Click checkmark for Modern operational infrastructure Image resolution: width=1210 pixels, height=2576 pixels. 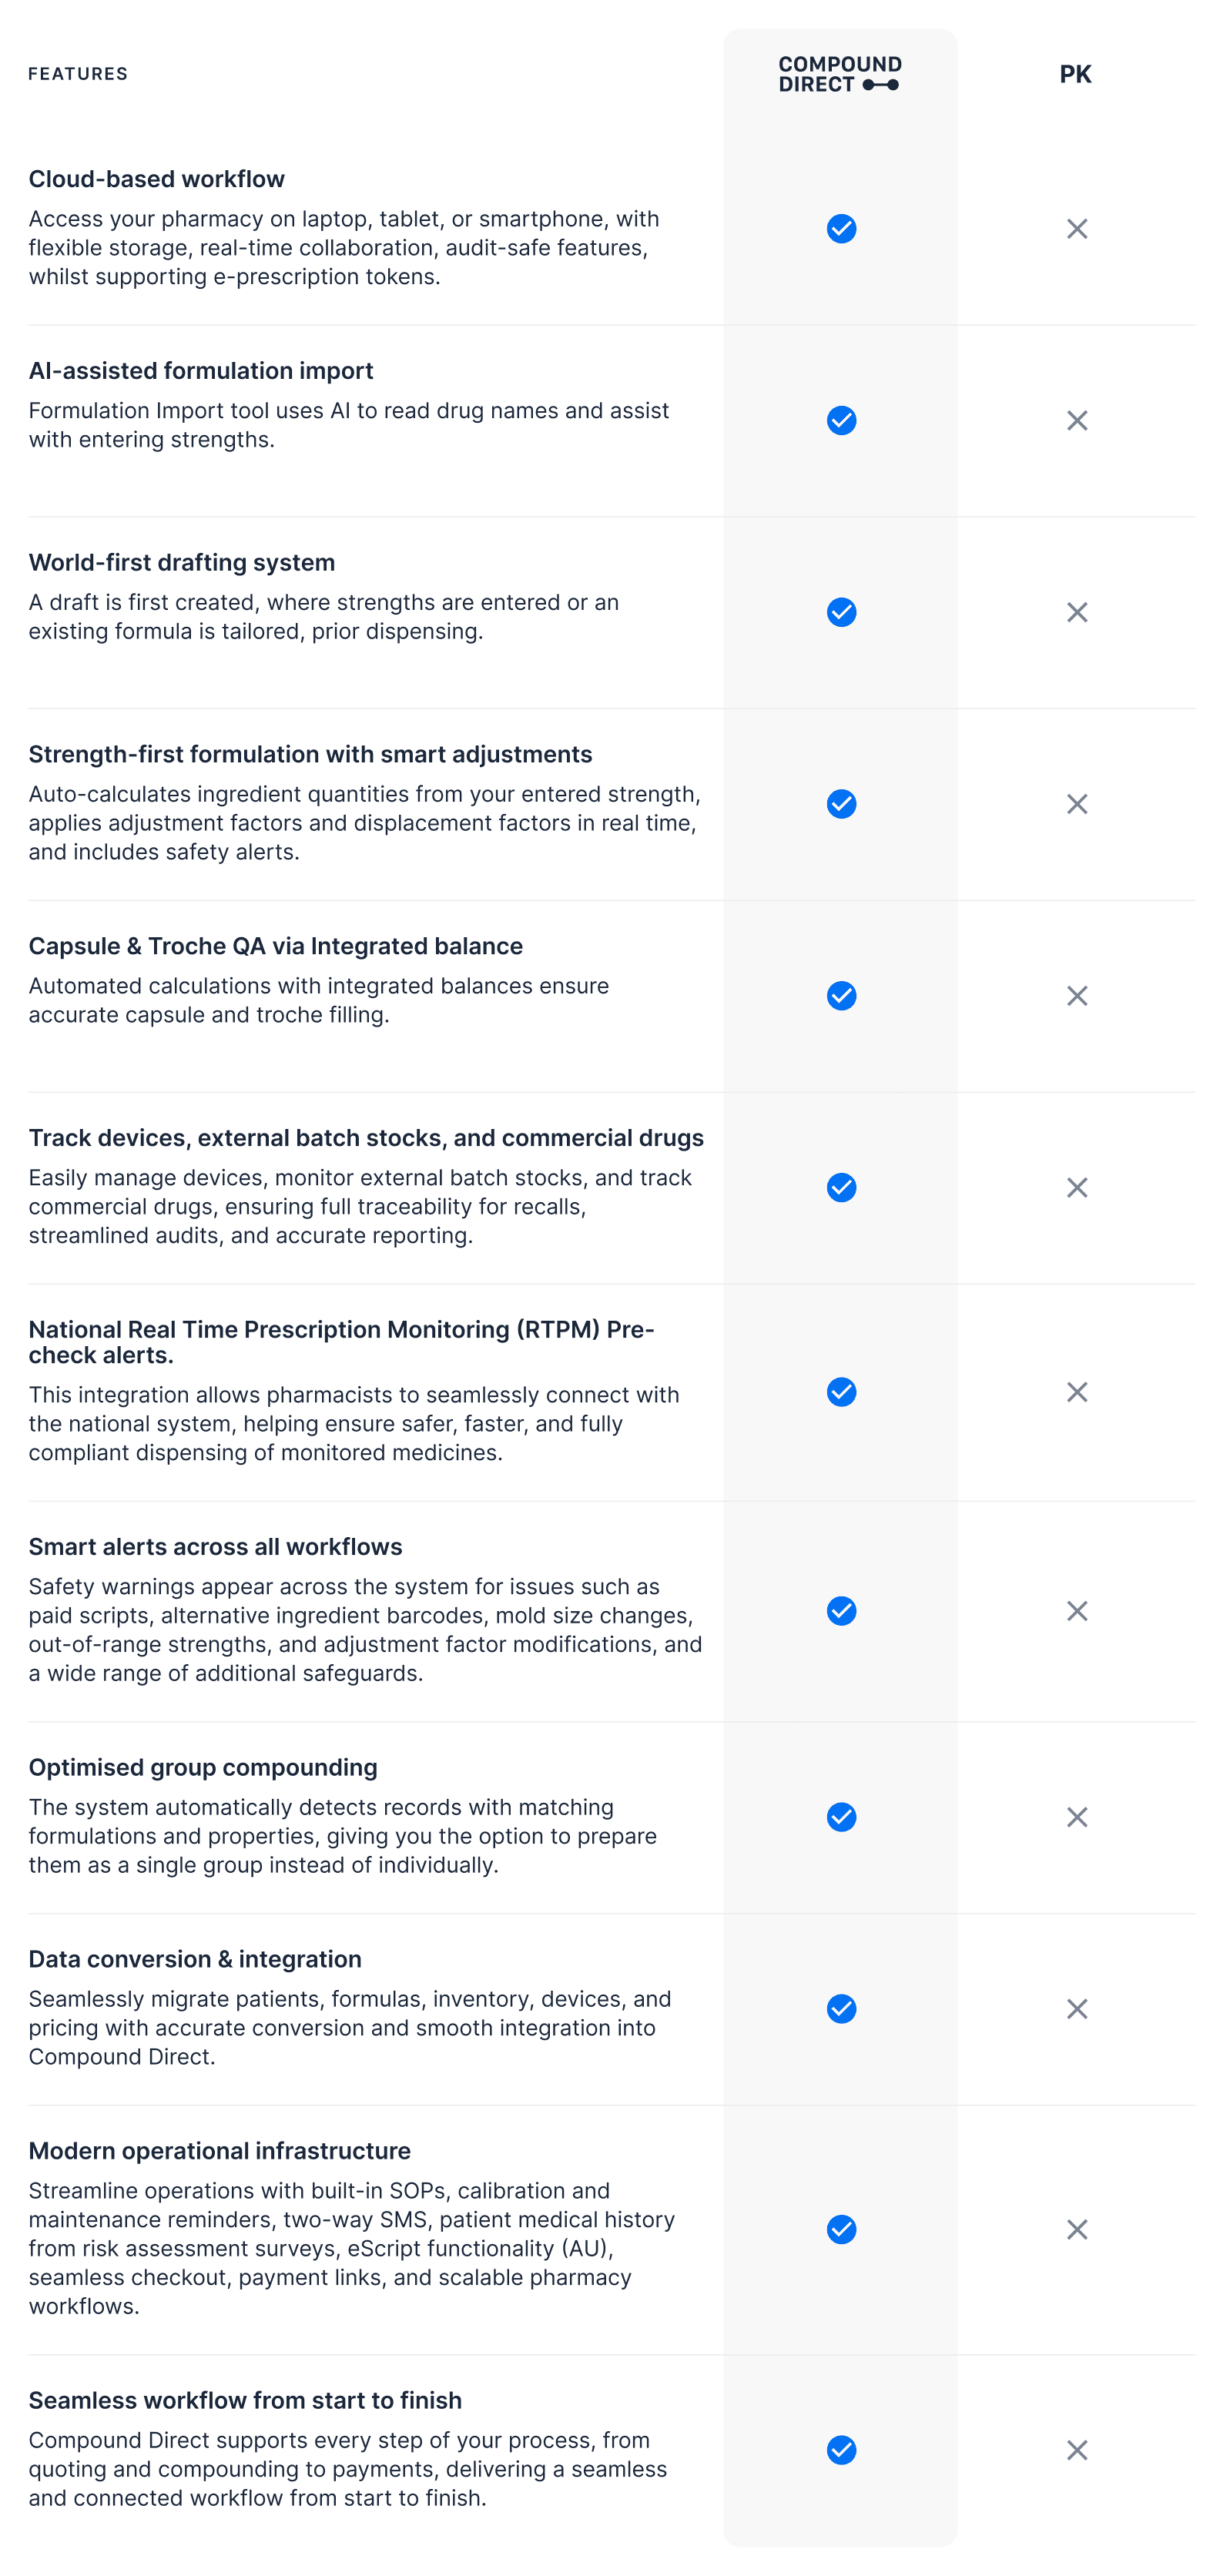click(841, 2230)
